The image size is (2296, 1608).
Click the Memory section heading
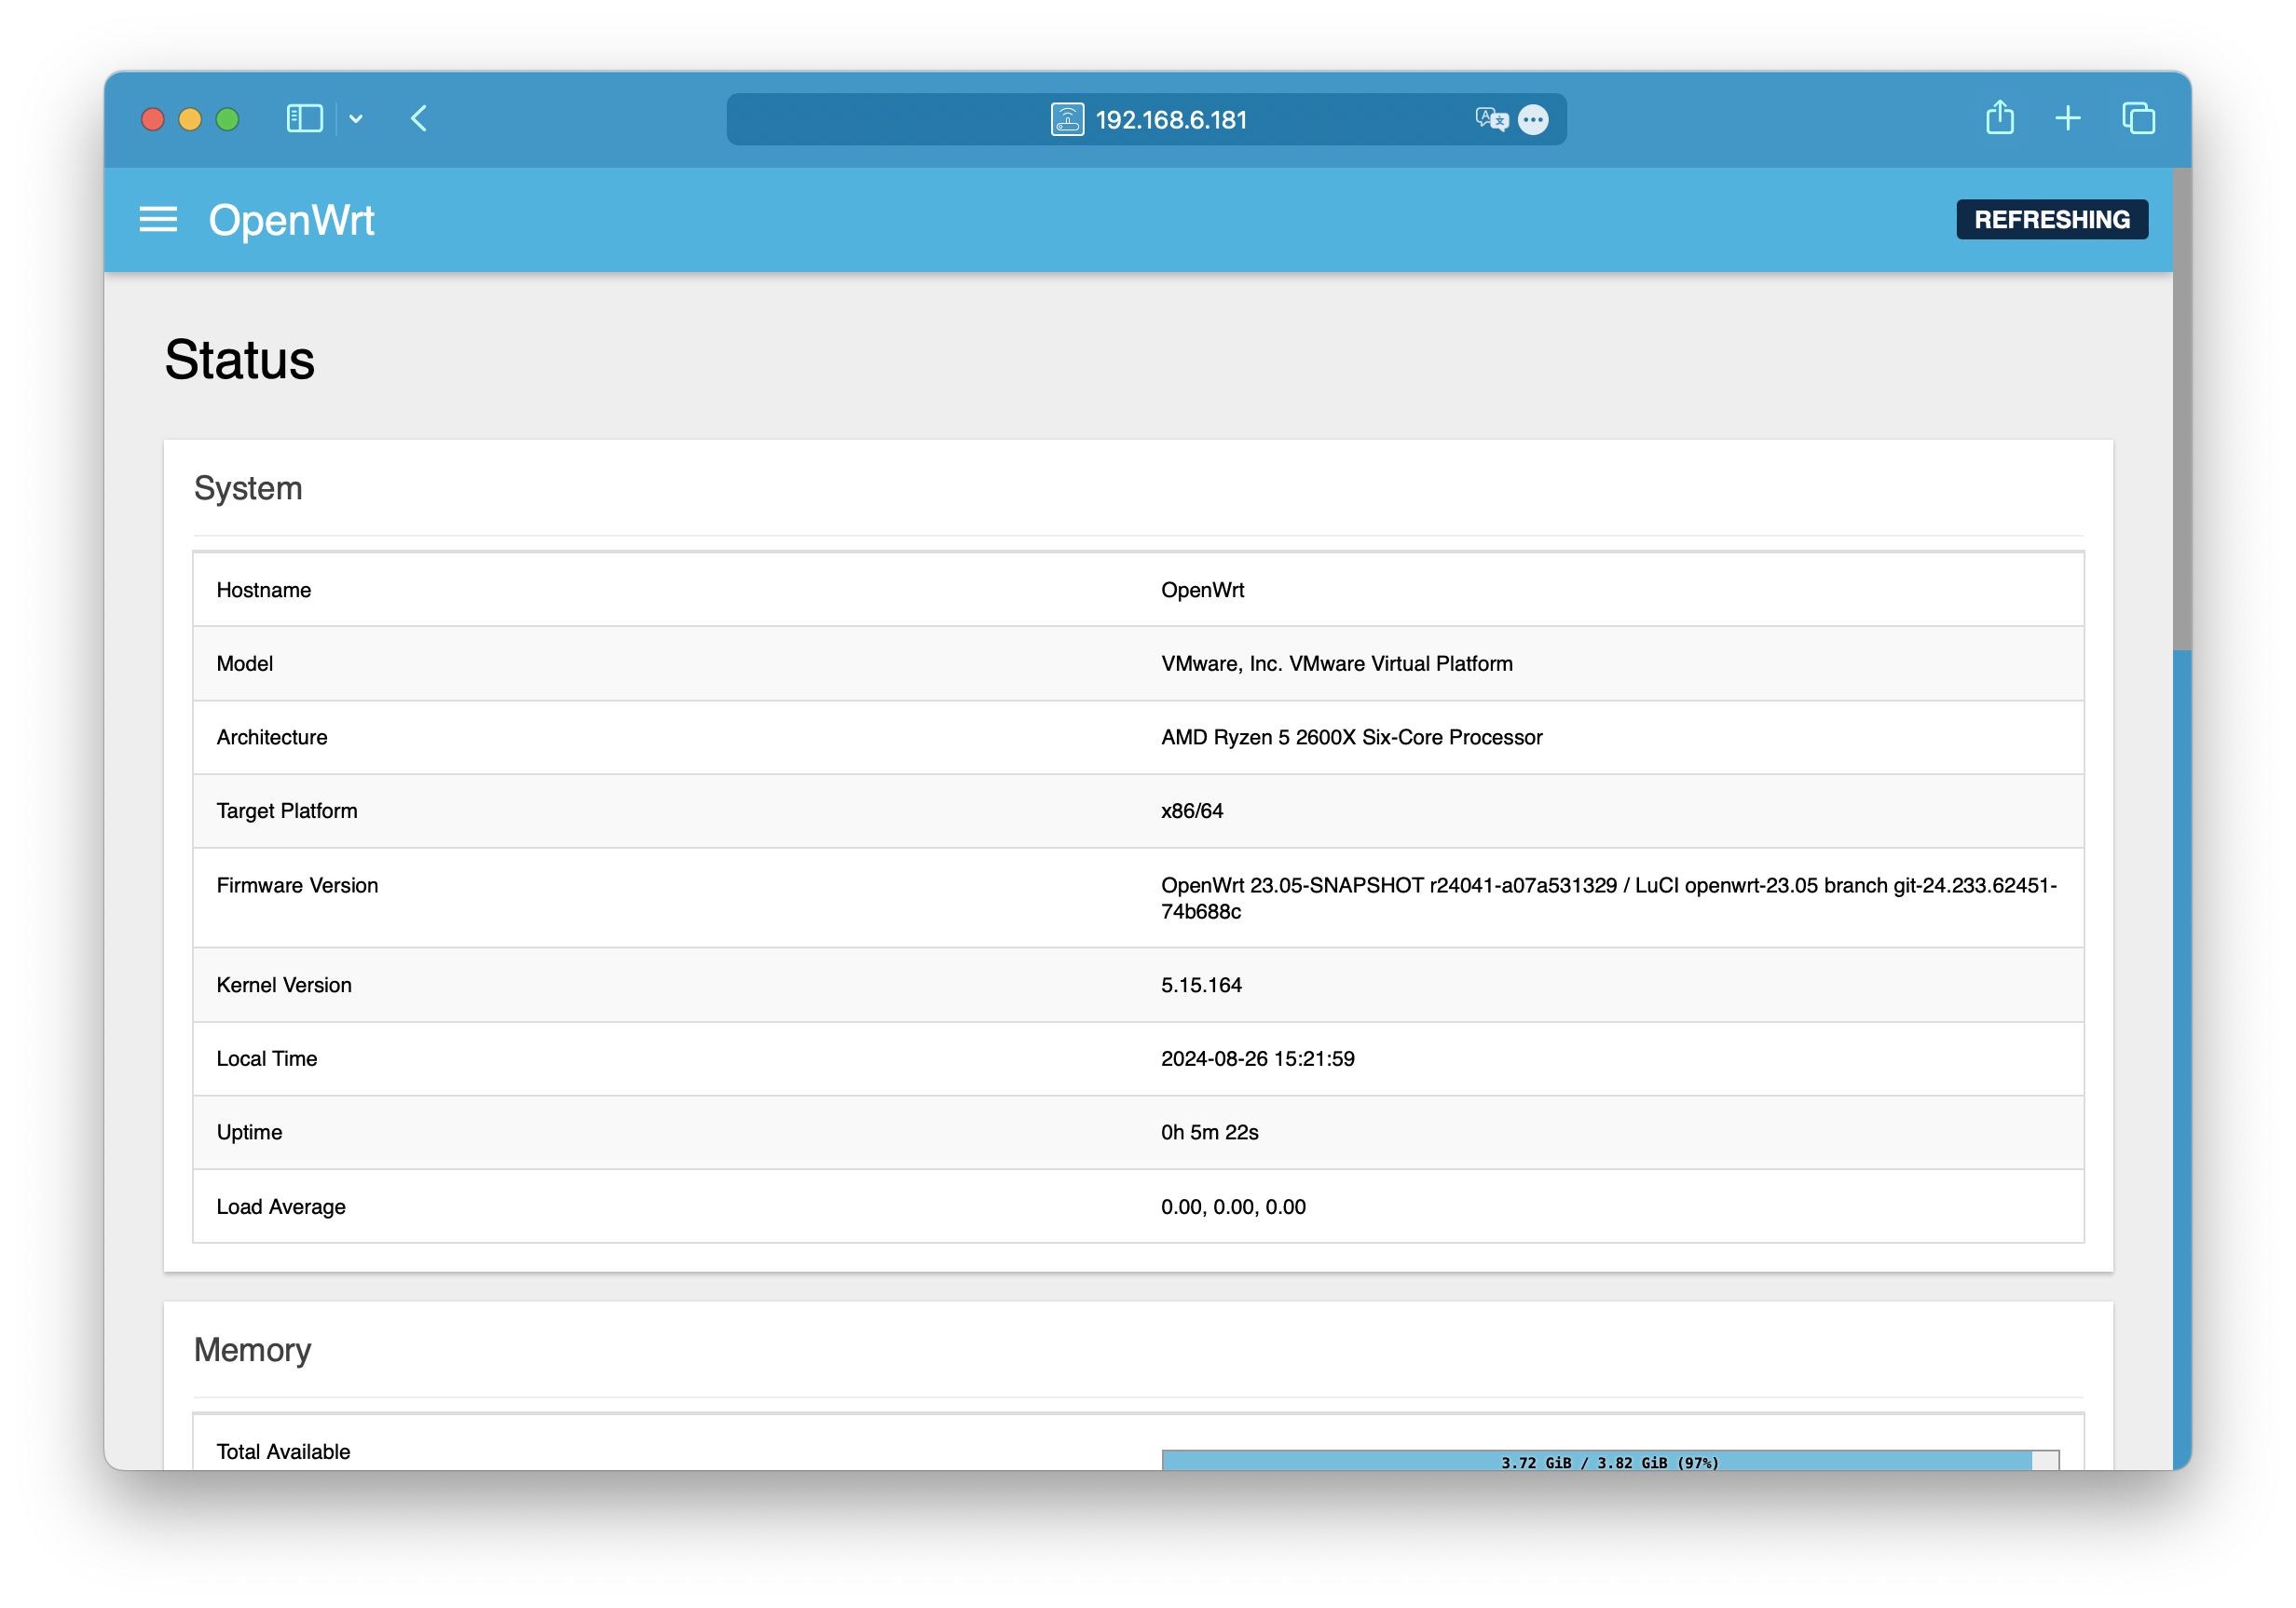(252, 1349)
